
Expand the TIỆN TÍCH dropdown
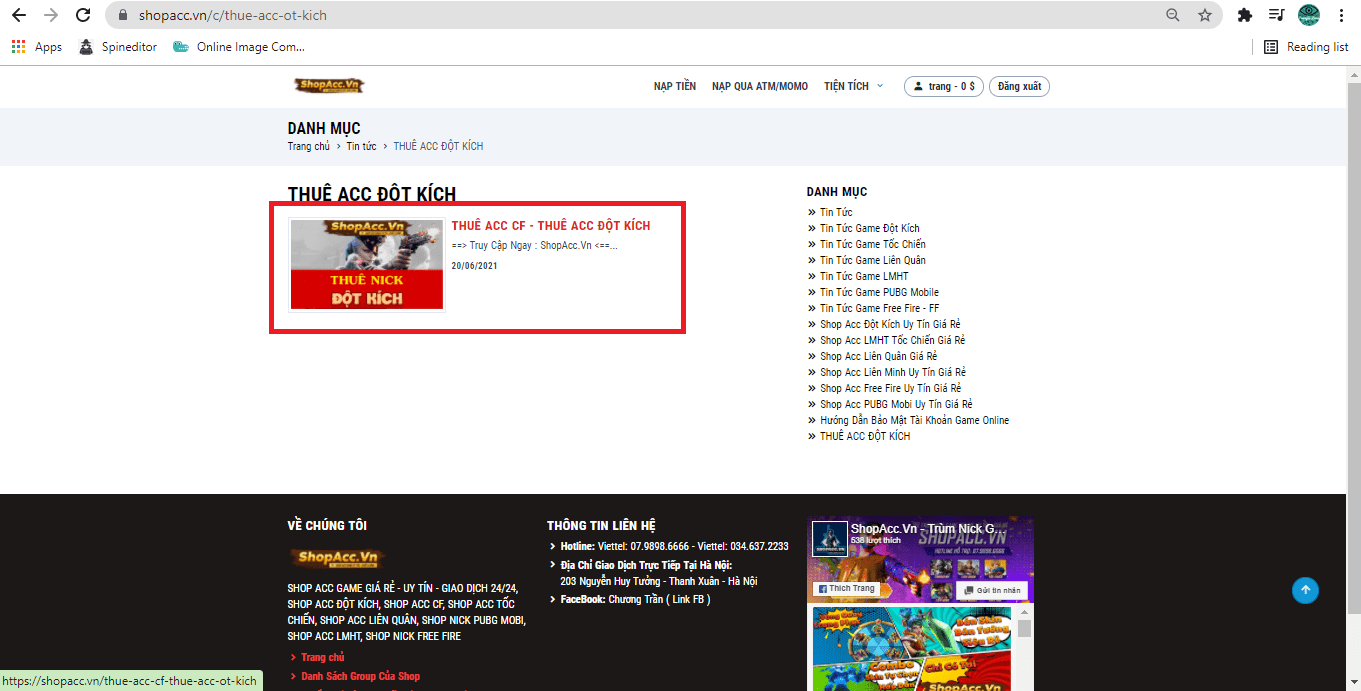pyautogui.click(x=853, y=86)
